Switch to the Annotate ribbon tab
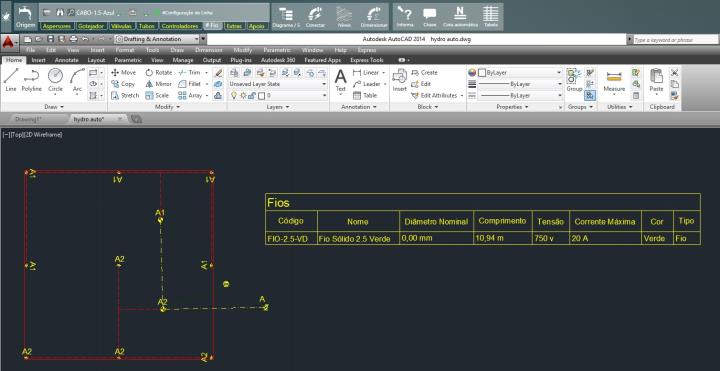 [x=66, y=60]
